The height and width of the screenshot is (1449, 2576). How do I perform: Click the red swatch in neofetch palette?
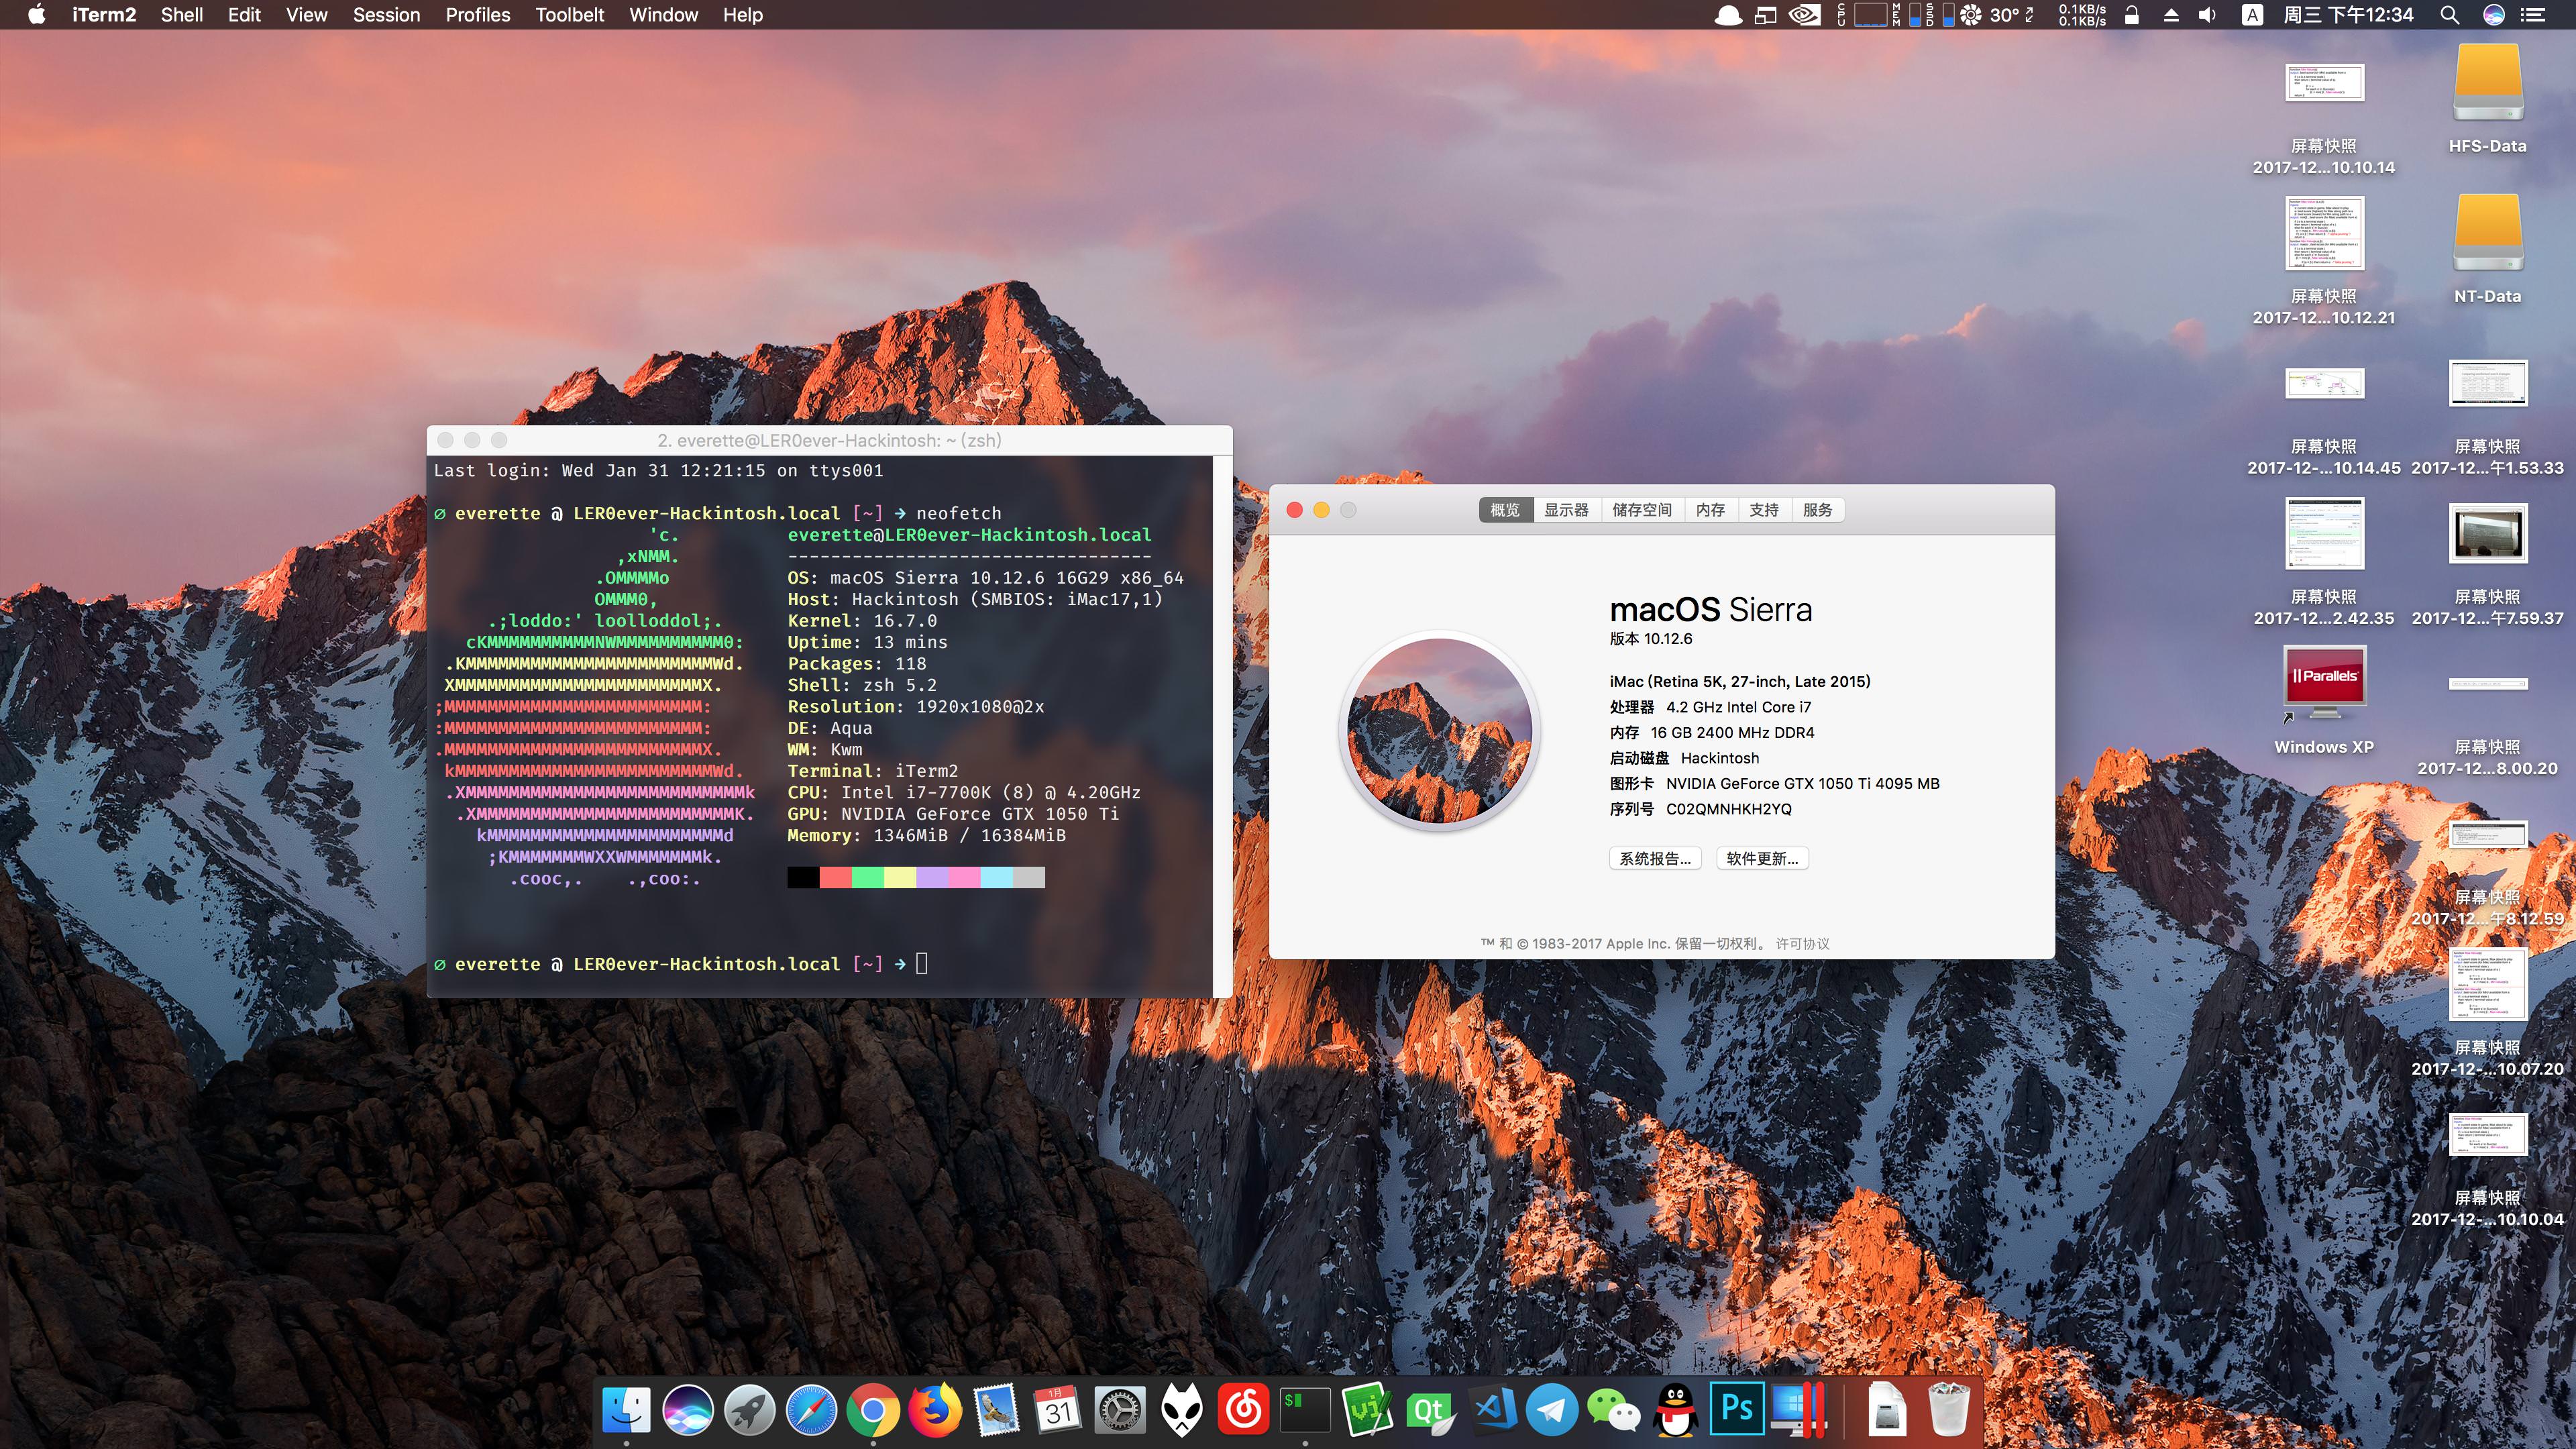click(835, 878)
